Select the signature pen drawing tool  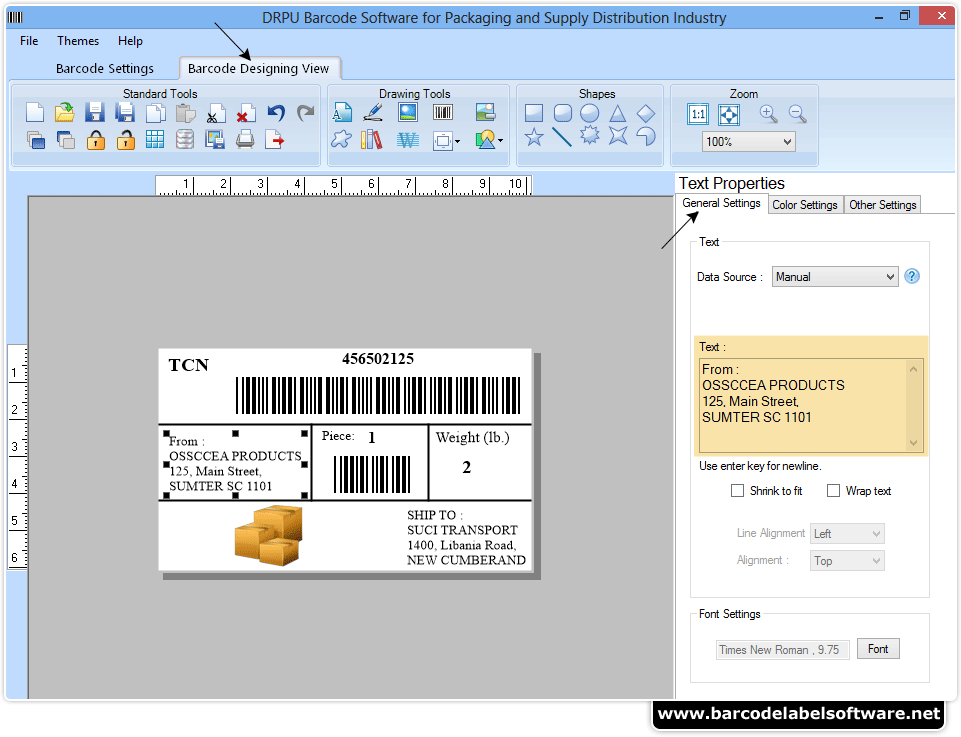(373, 113)
